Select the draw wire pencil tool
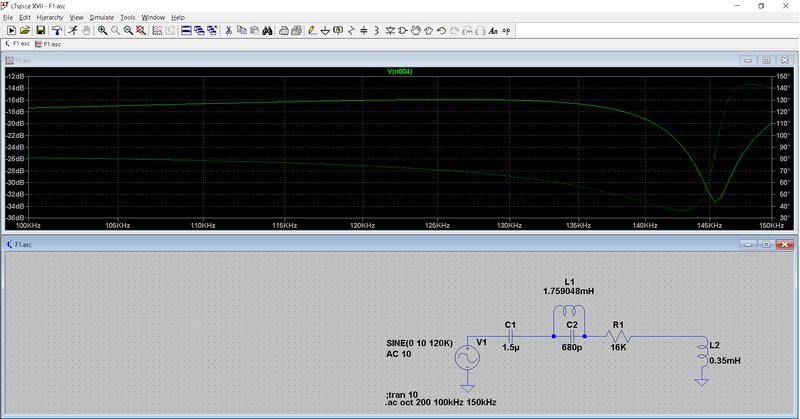The image size is (800, 419). coord(313,31)
